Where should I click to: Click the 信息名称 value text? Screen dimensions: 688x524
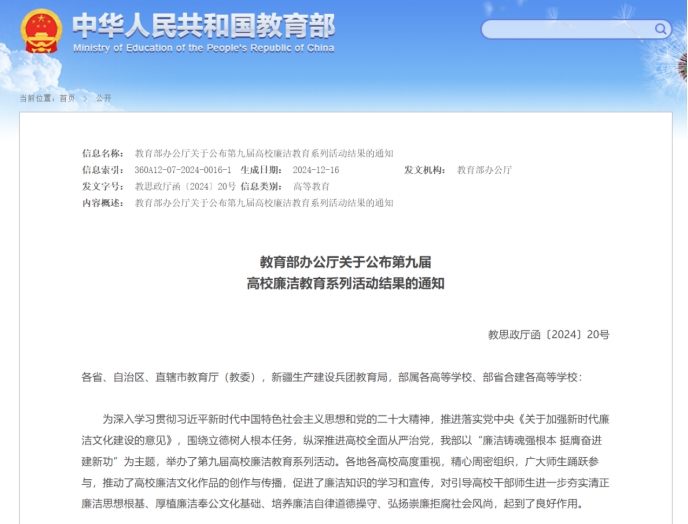[x=264, y=154]
